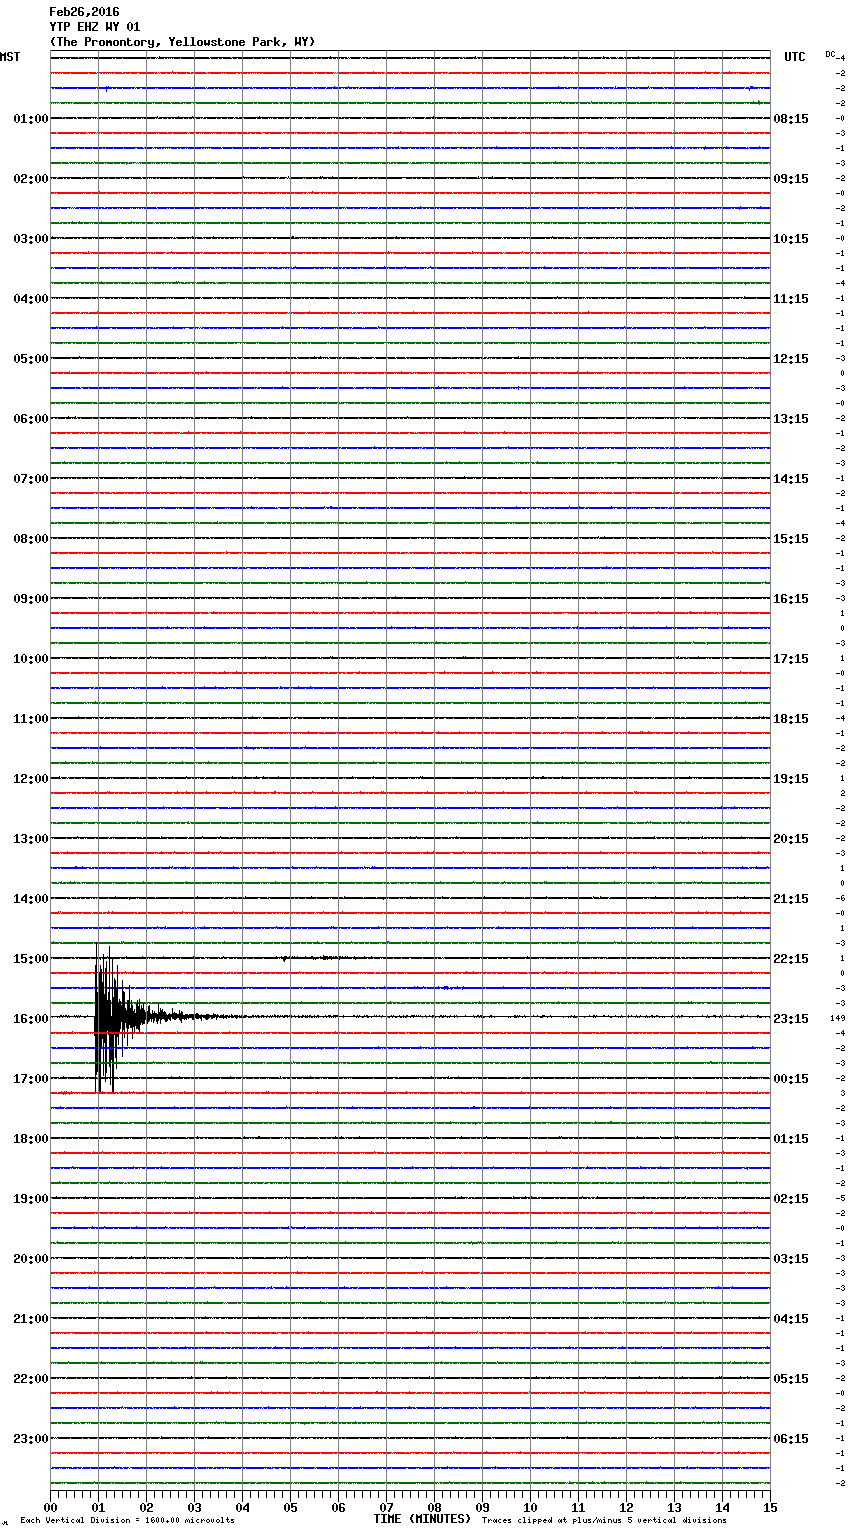Image resolution: width=850 pixels, height=1534 pixels.
Task: Click the 10:15 UTC time label
Action: pyautogui.click(x=791, y=239)
